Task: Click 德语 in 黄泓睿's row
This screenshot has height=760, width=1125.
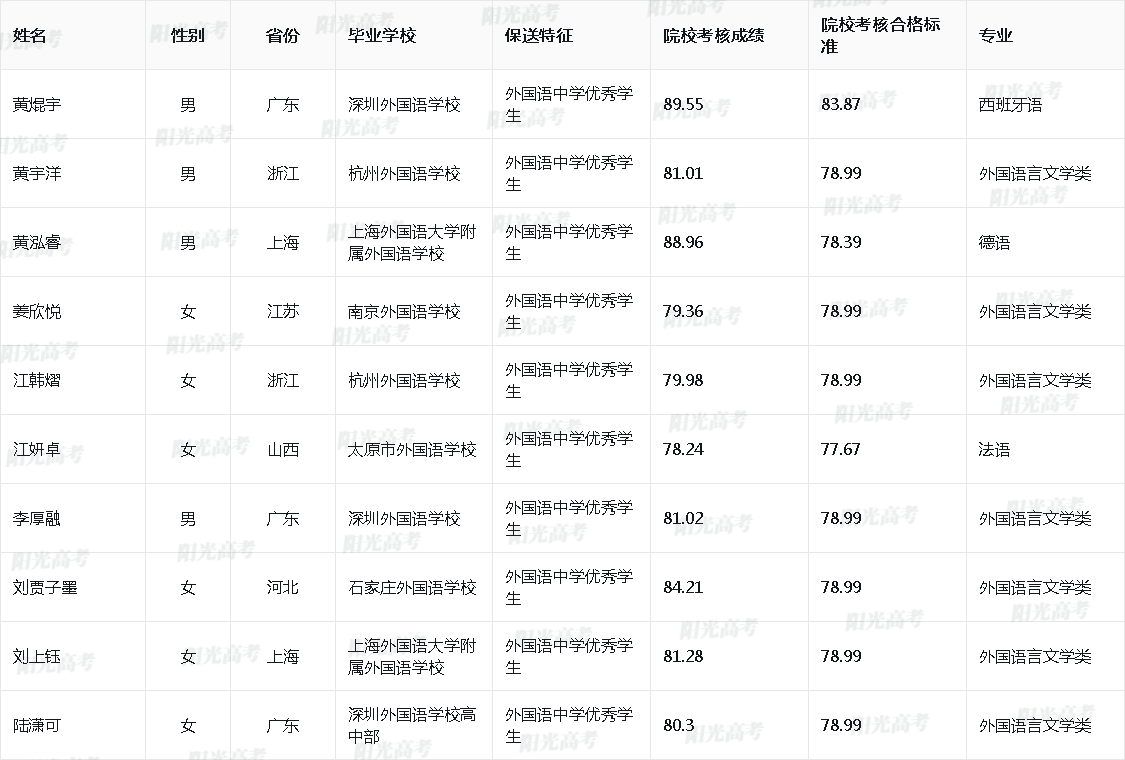Action: click(x=995, y=242)
